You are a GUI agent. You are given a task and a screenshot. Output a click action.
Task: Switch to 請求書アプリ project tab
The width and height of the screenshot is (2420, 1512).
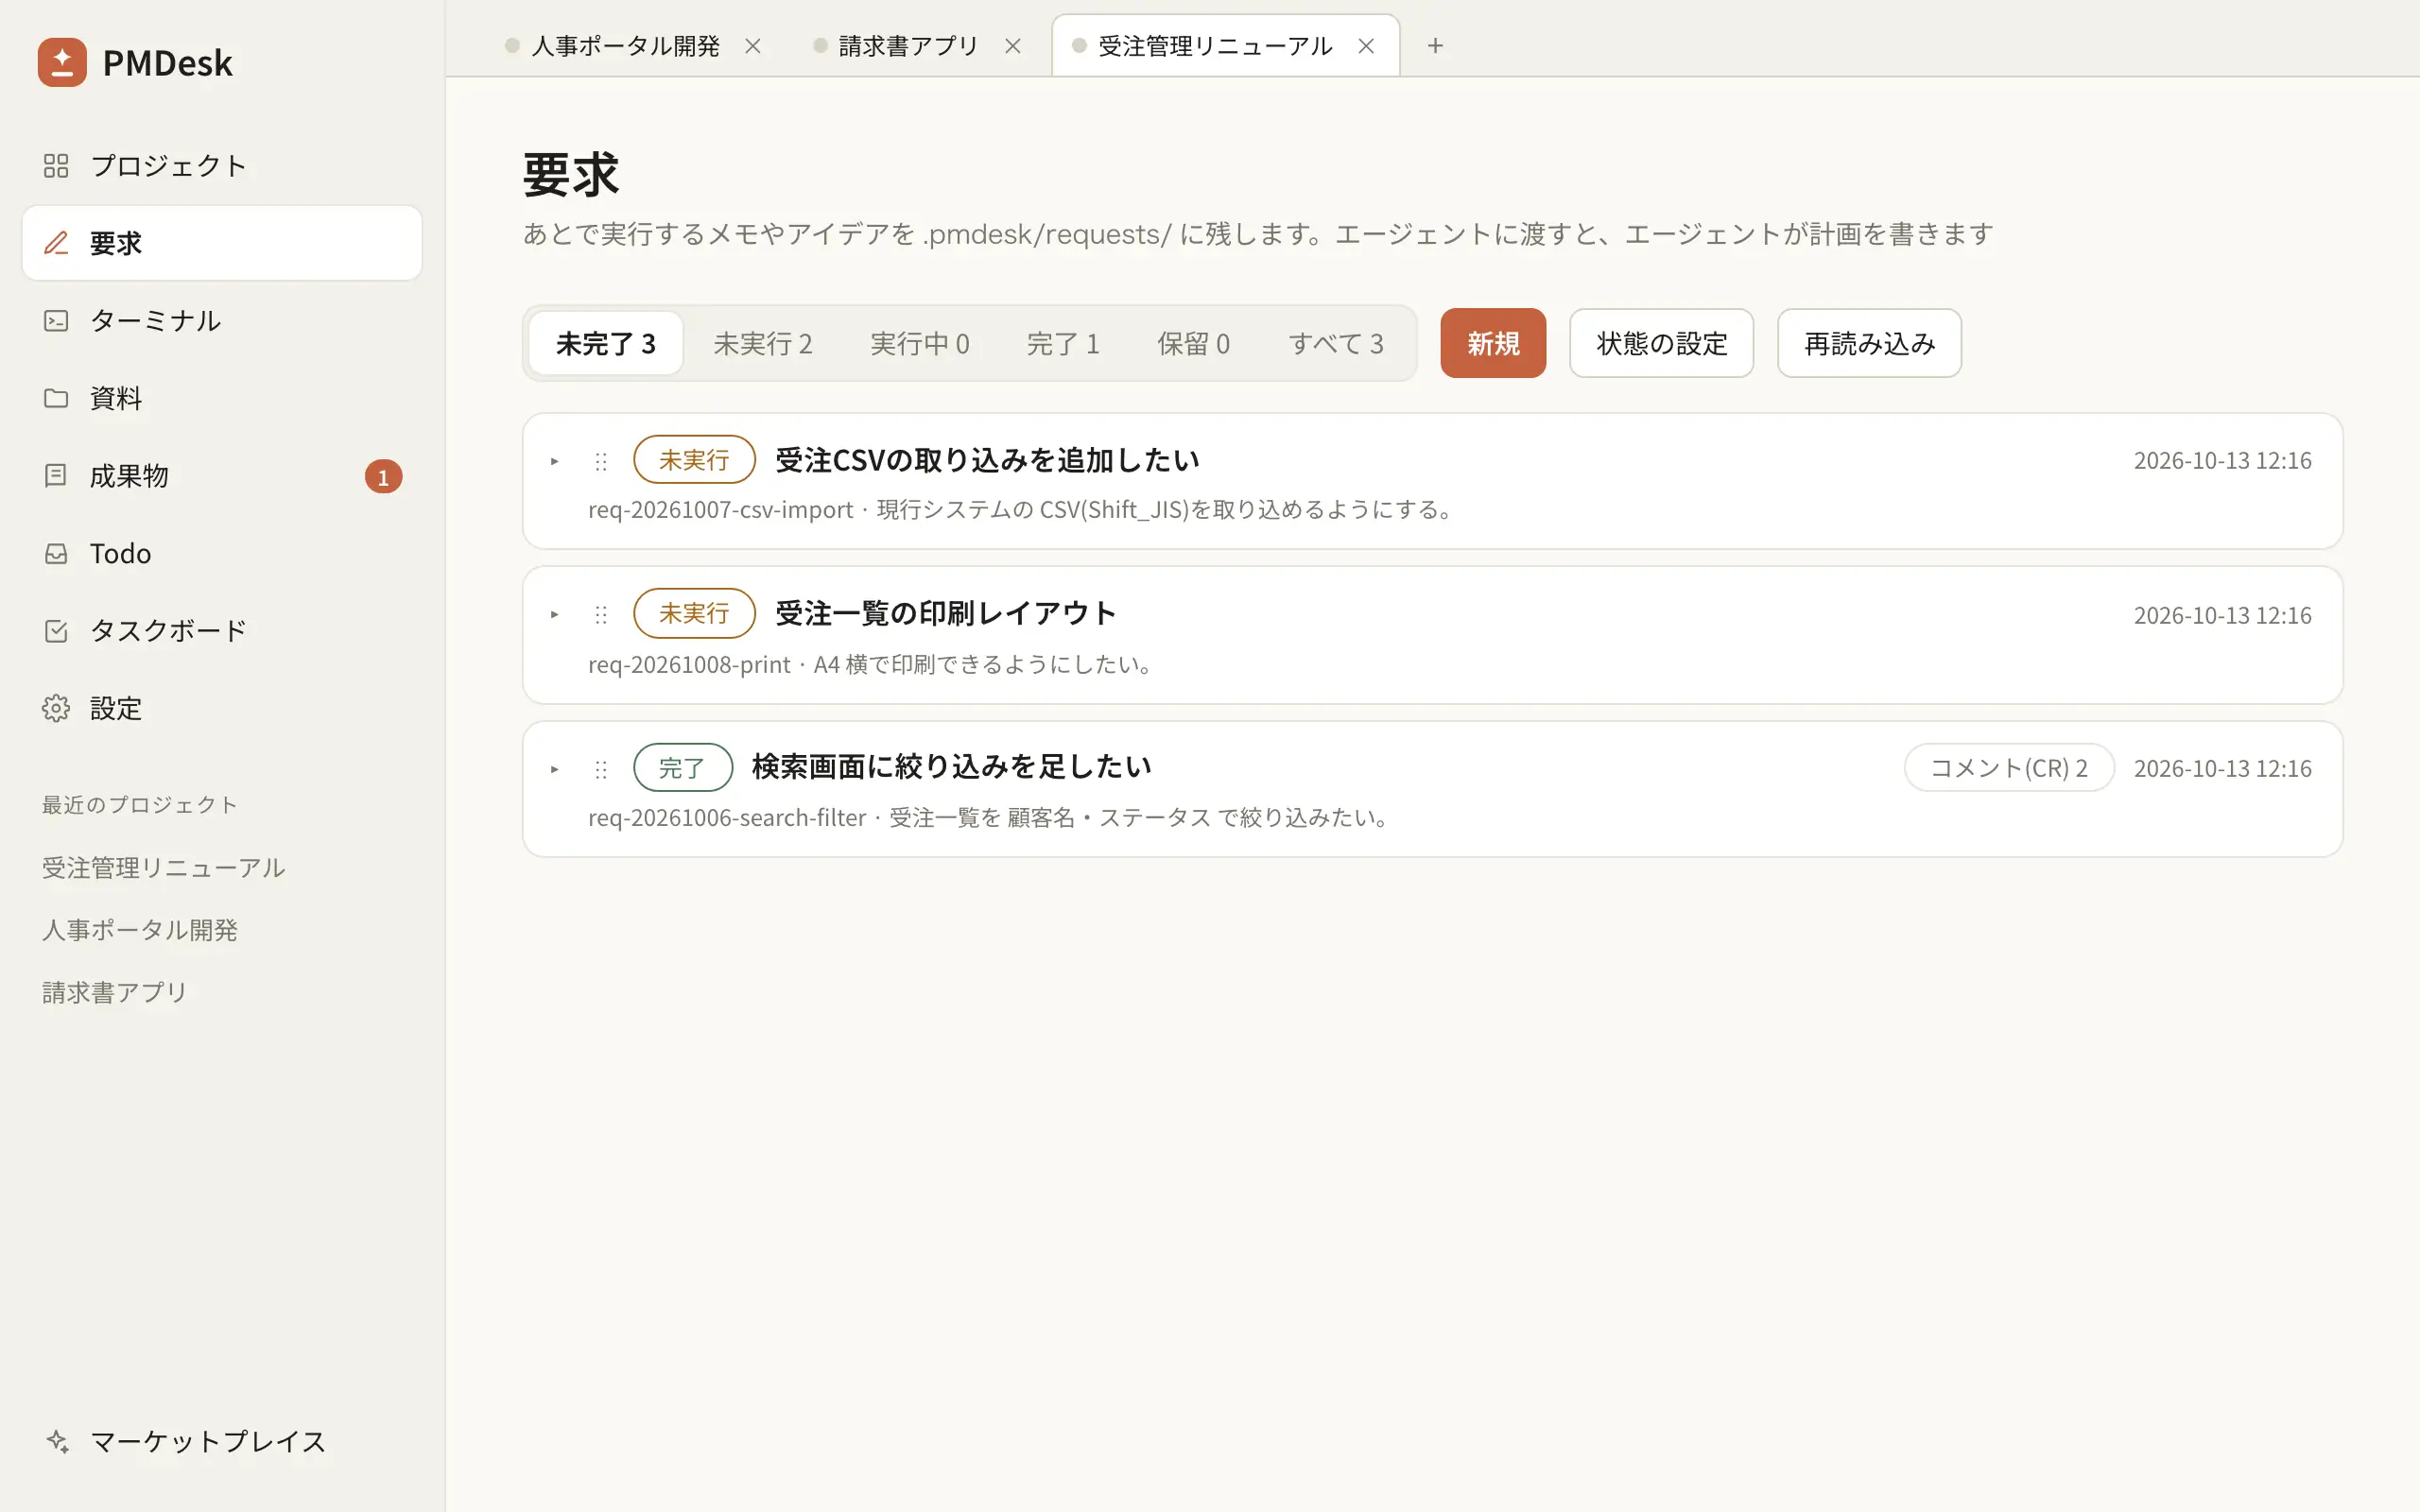(x=908, y=46)
